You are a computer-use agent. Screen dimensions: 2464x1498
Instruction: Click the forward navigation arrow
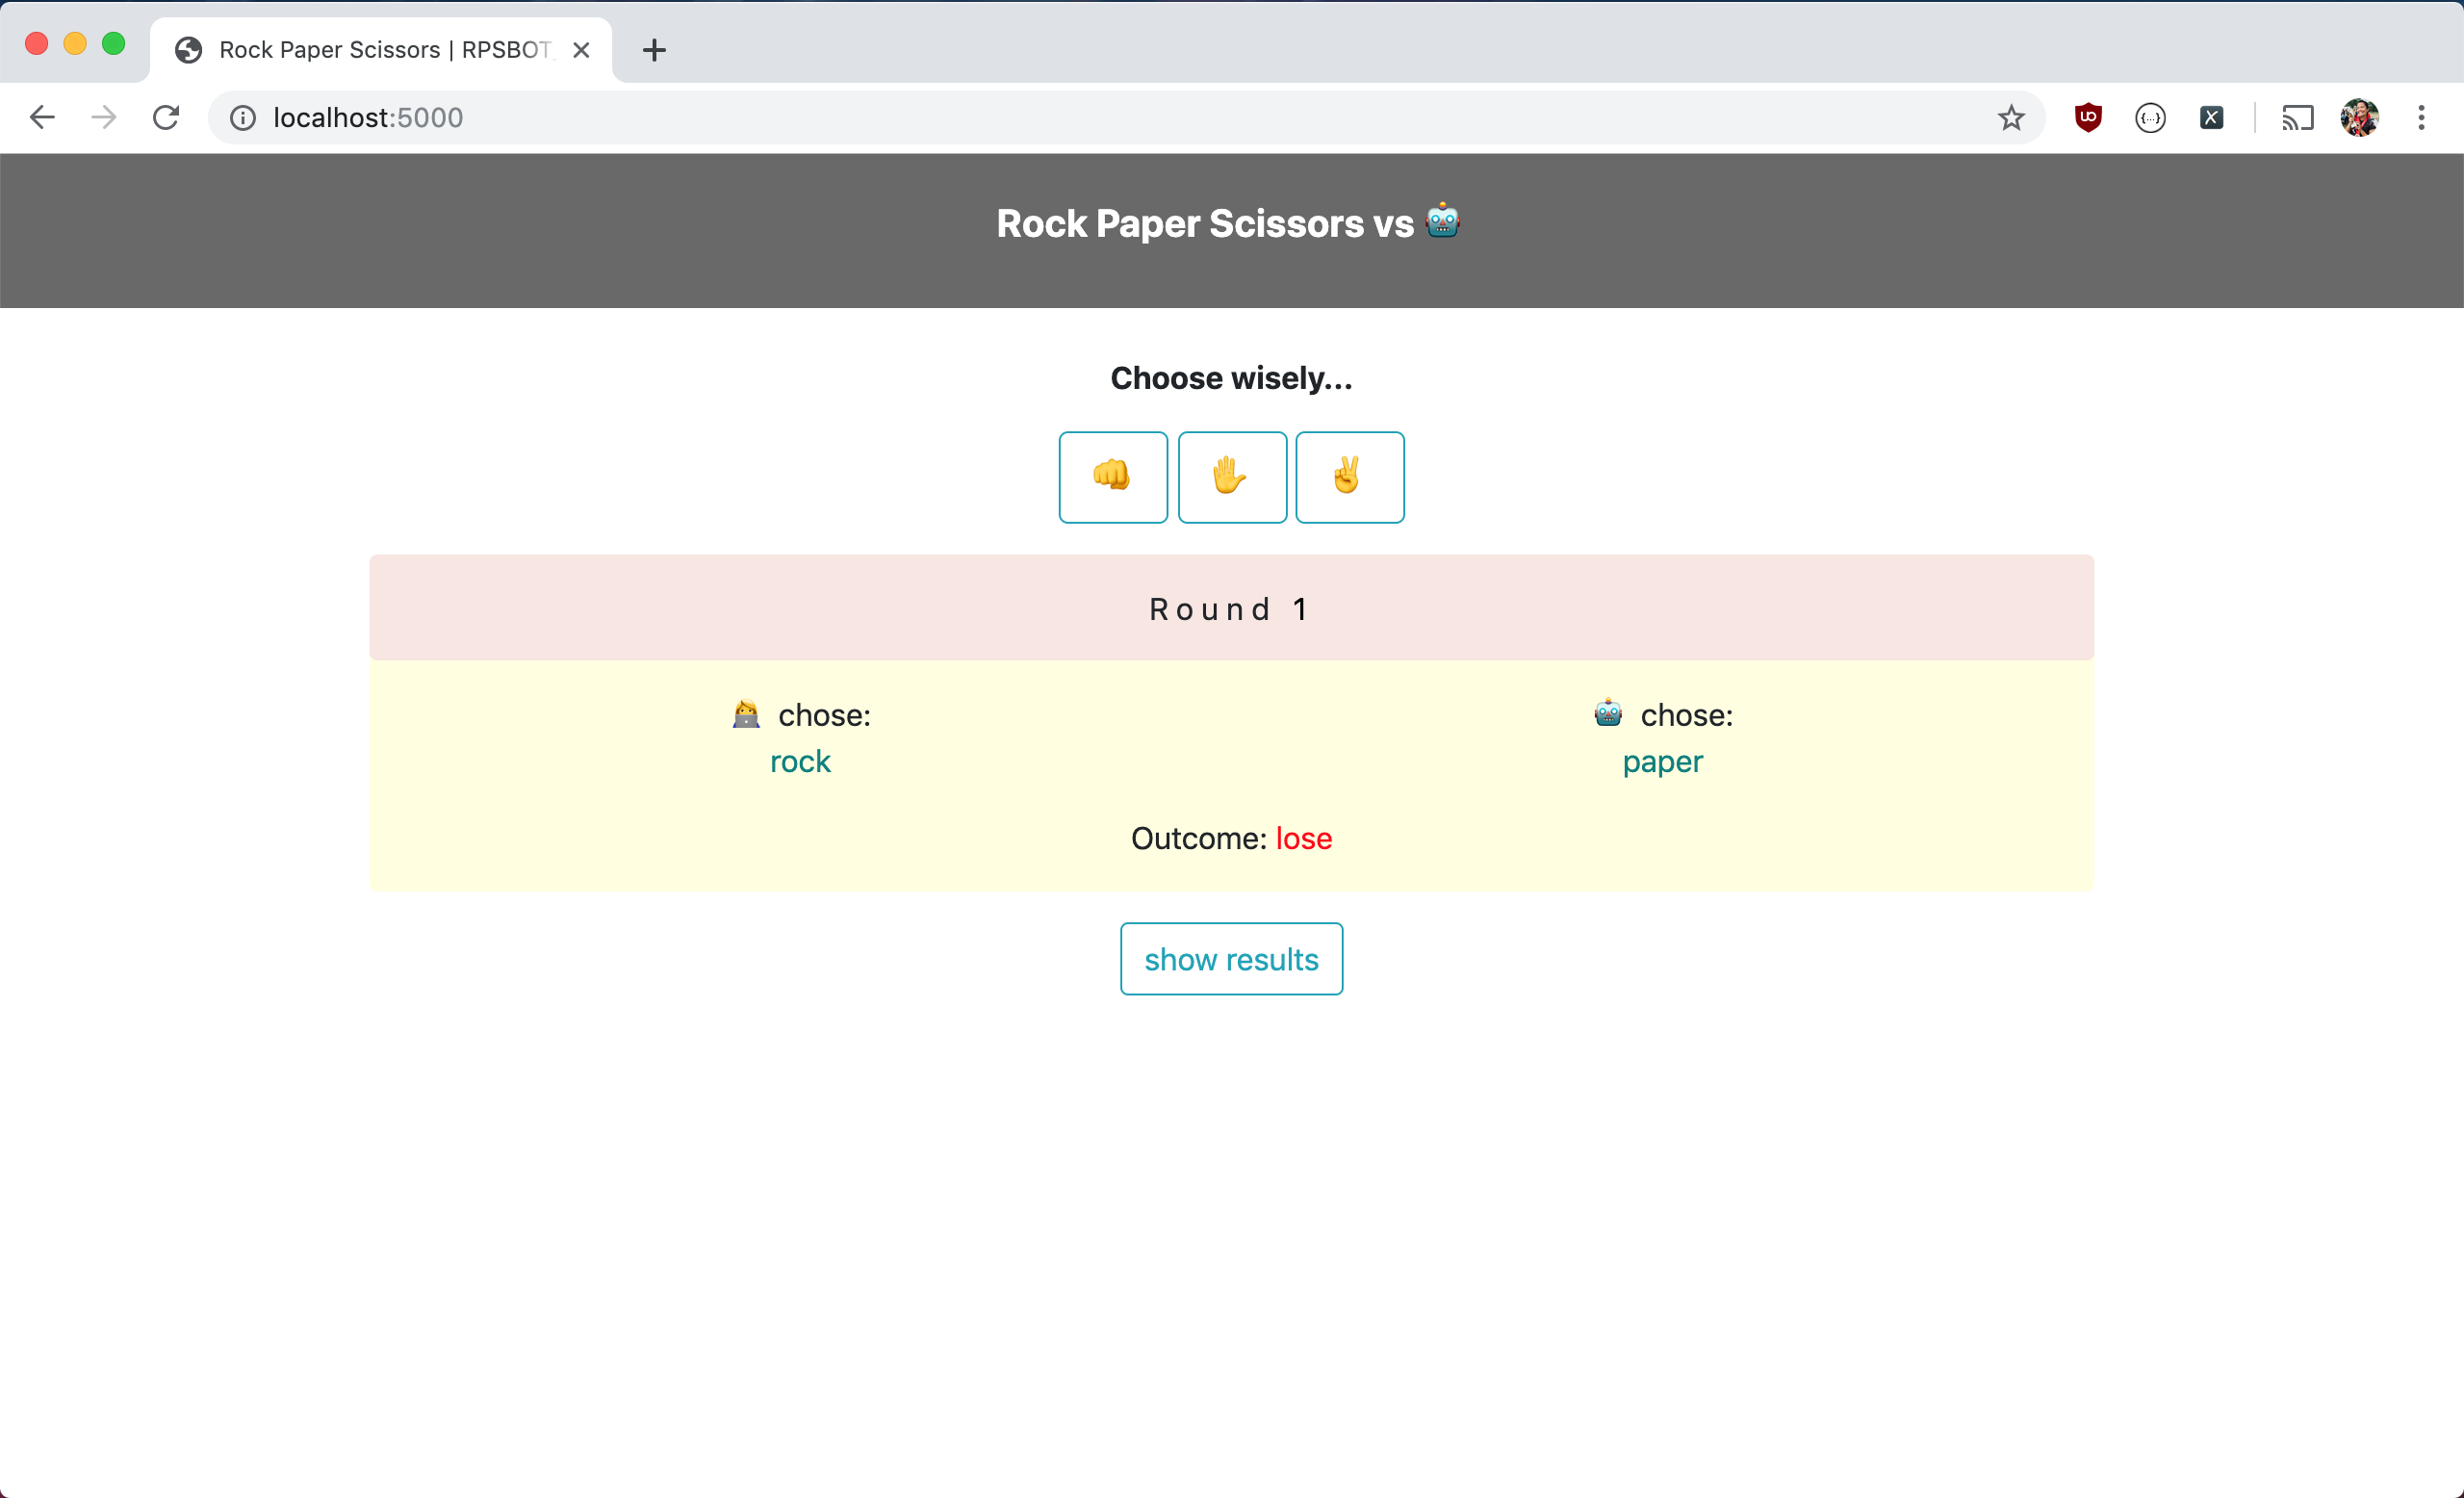tap(104, 118)
